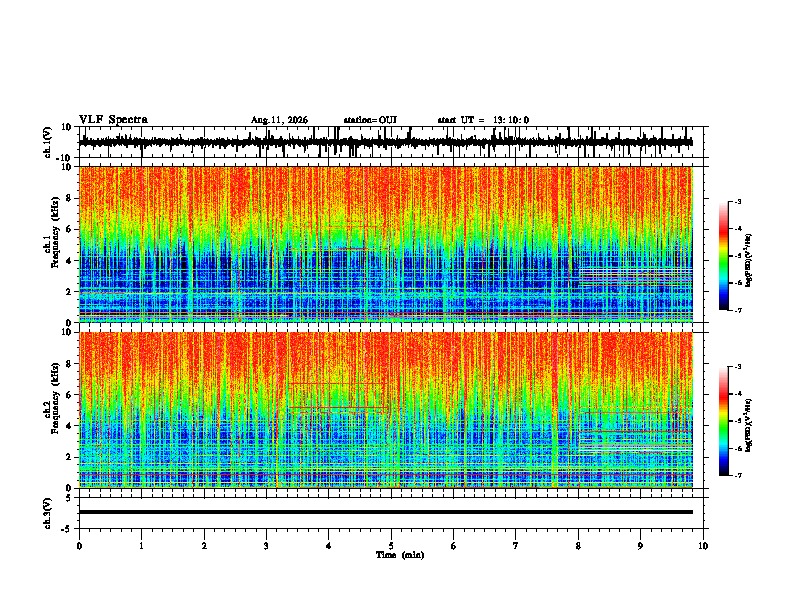This screenshot has height=612, width=792.
Task: Click the time axis tick label "0"
Action: (x=79, y=546)
